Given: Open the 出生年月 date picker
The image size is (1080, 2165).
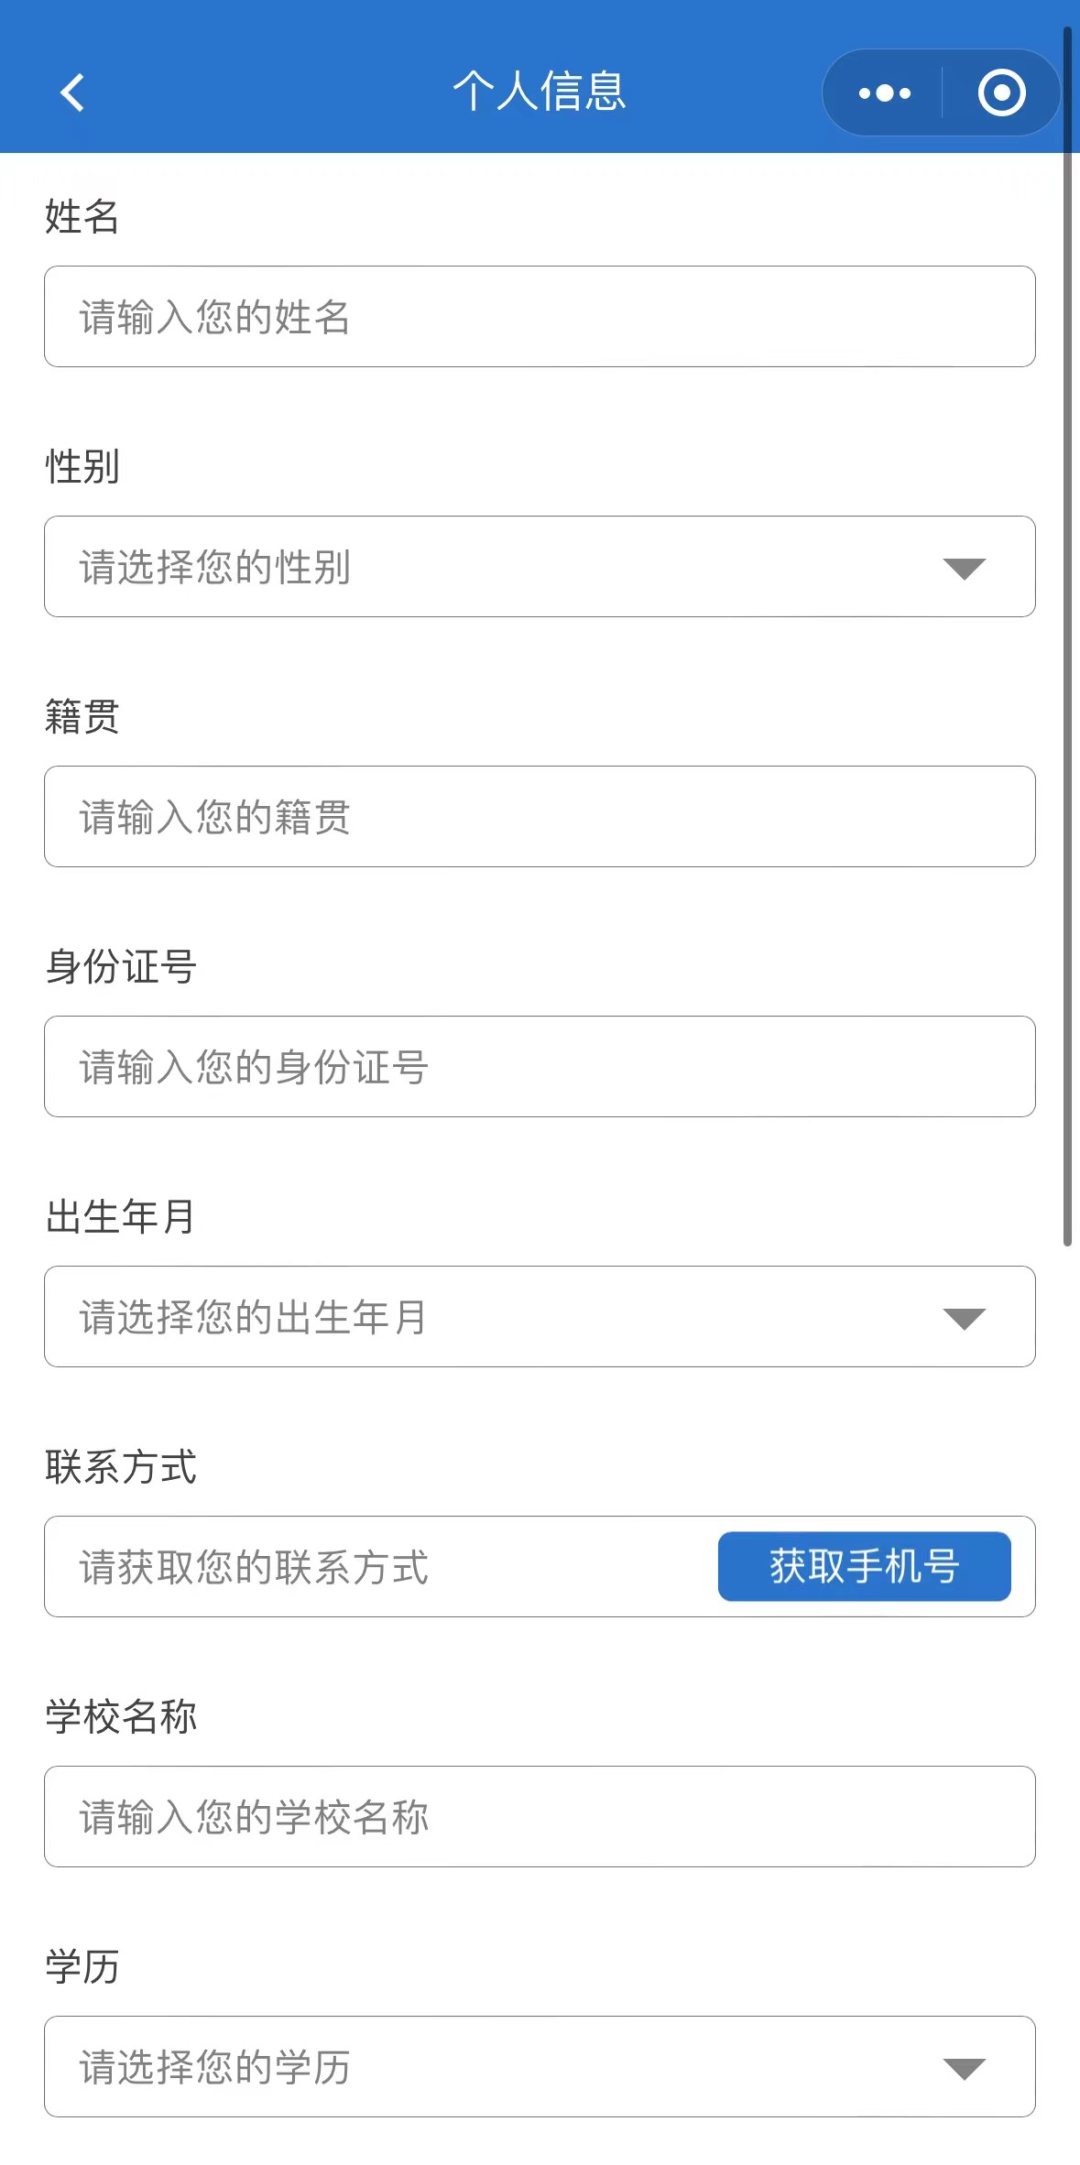Looking at the screenshot, I should [540, 1317].
